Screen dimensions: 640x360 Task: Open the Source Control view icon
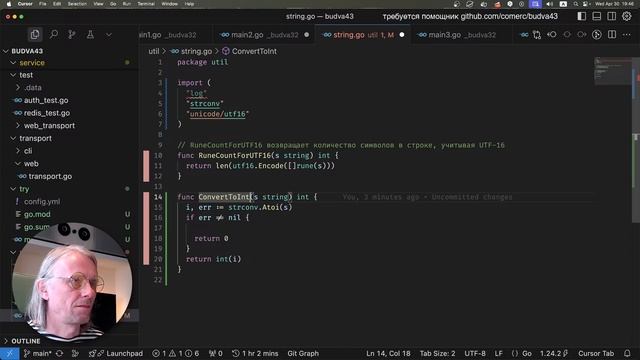pyautogui.click(x=72, y=35)
